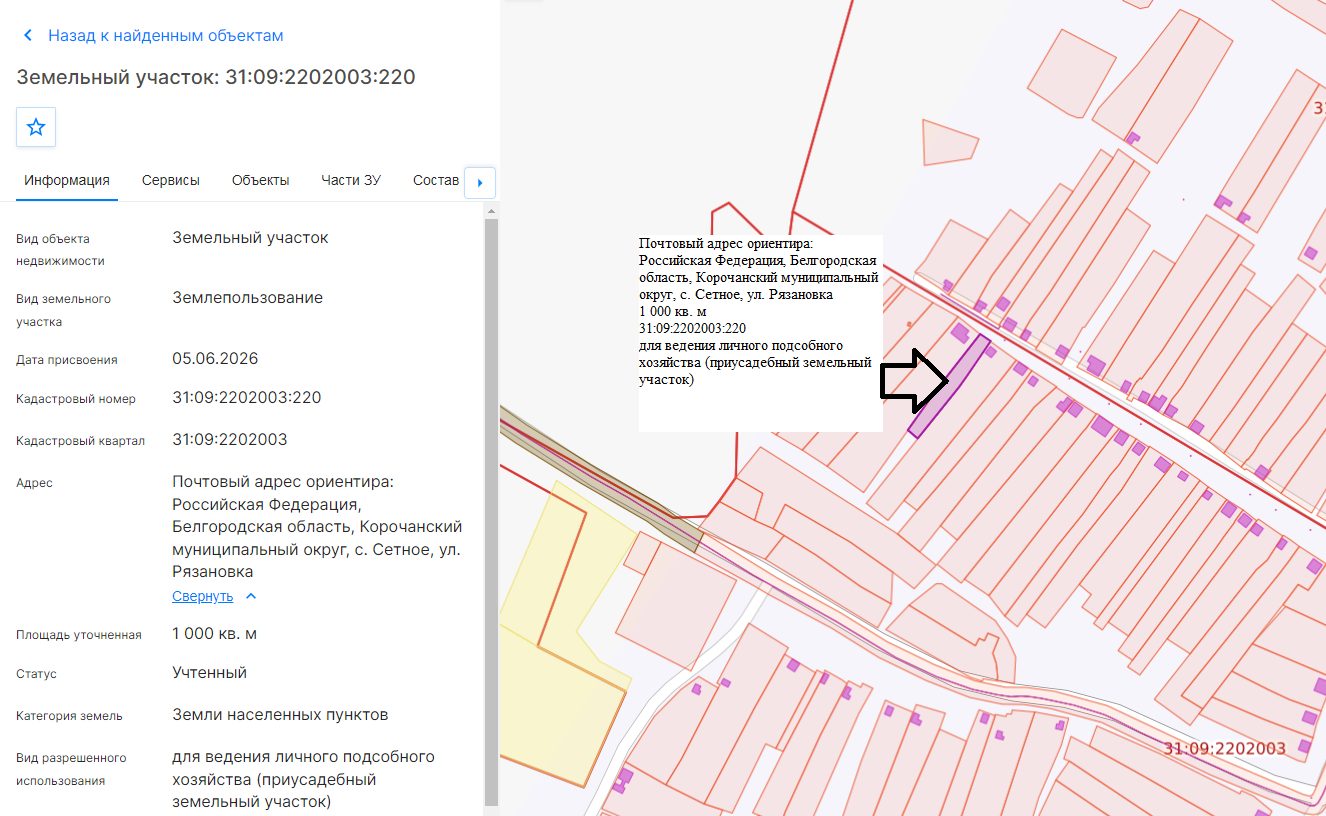Click "Площадь уточненная" label
Image resolution: width=1326 pixels, height=816 pixels.
tap(79, 635)
